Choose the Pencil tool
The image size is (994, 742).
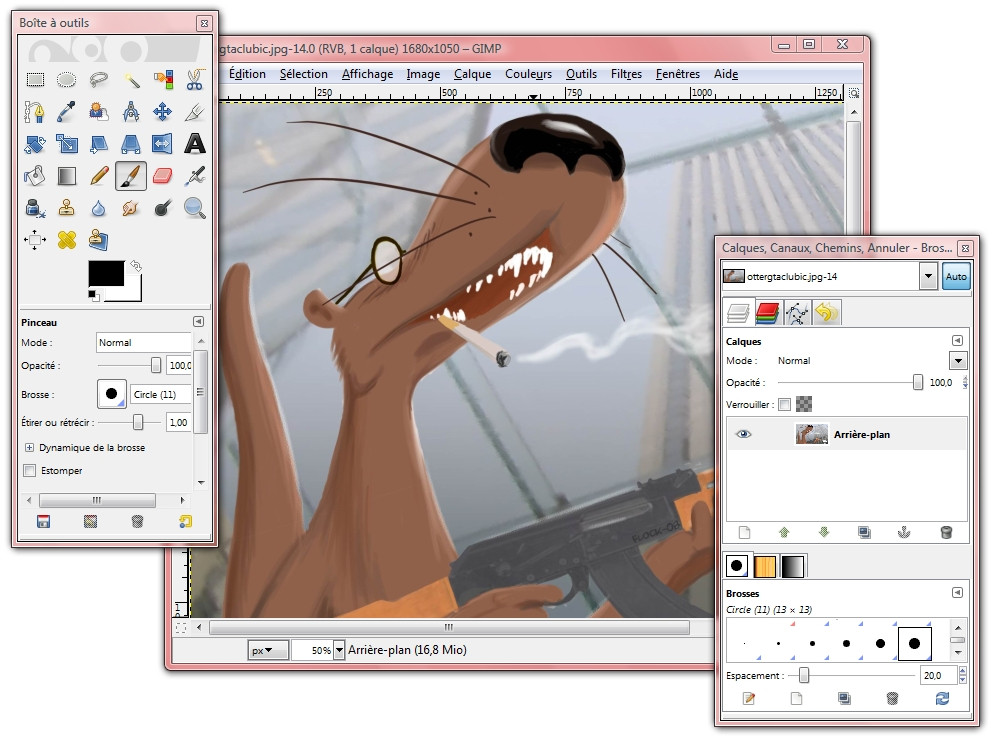pyautogui.click(x=99, y=176)
